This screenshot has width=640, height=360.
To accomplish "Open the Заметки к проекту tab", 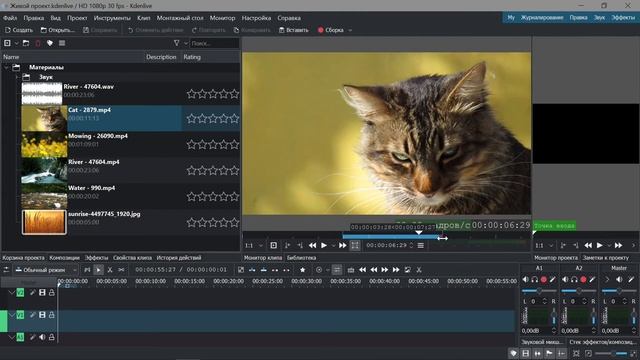I will pyautogui.click(x=606, y=258).
